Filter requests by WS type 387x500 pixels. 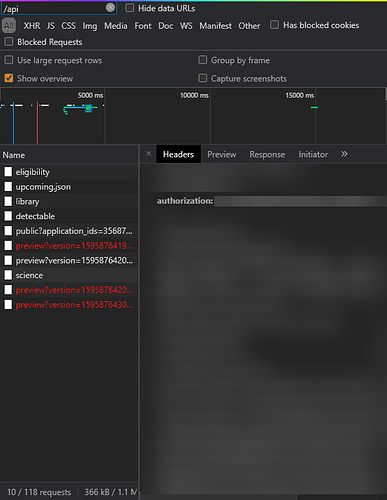click(x=186, y=26)
